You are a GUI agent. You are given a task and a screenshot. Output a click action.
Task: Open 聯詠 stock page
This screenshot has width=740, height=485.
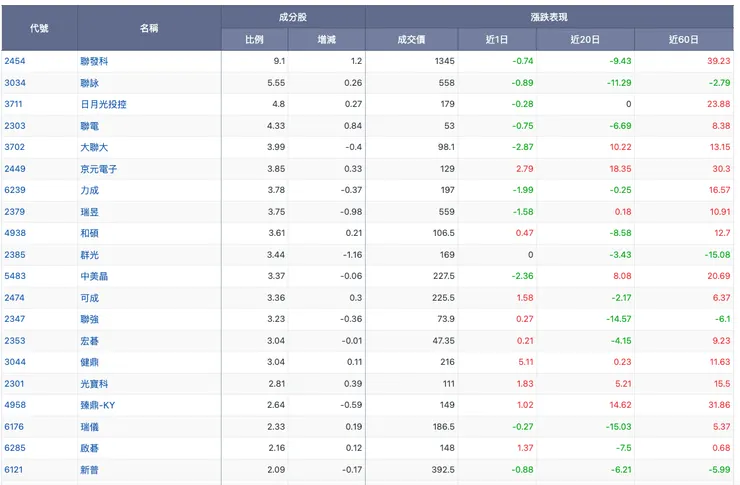pyautogui.click(x=89, y=83)
